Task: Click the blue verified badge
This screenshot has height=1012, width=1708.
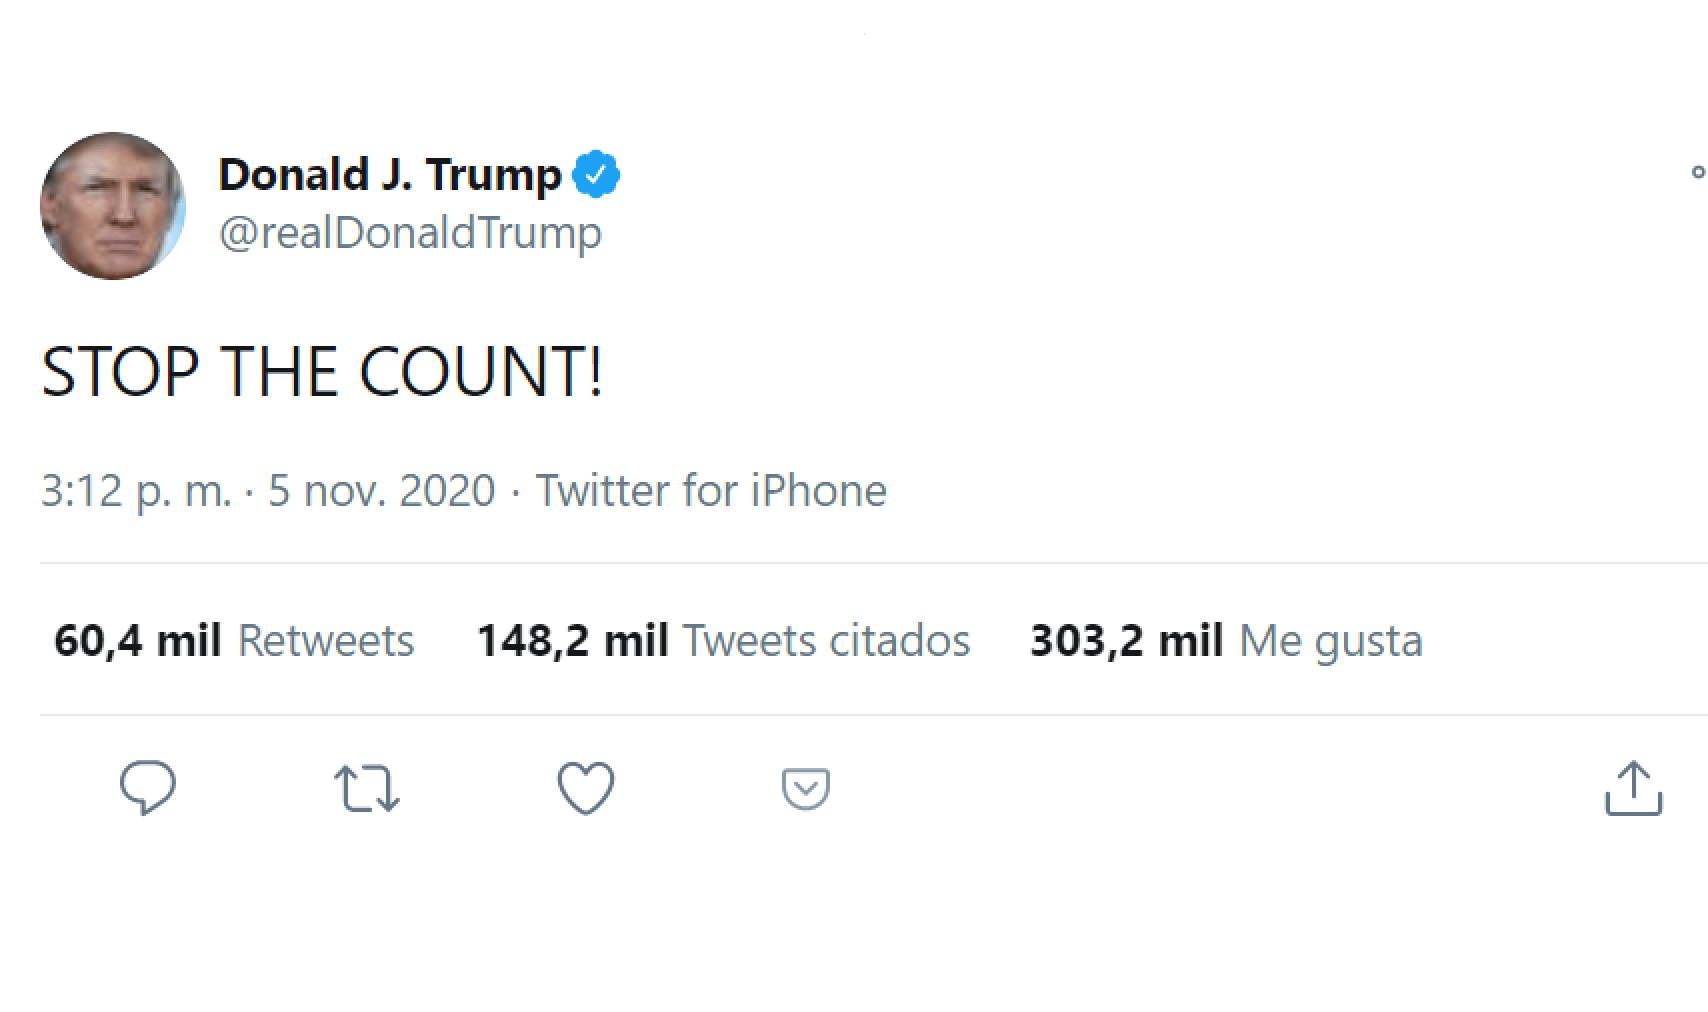Action: pos(596,175)
